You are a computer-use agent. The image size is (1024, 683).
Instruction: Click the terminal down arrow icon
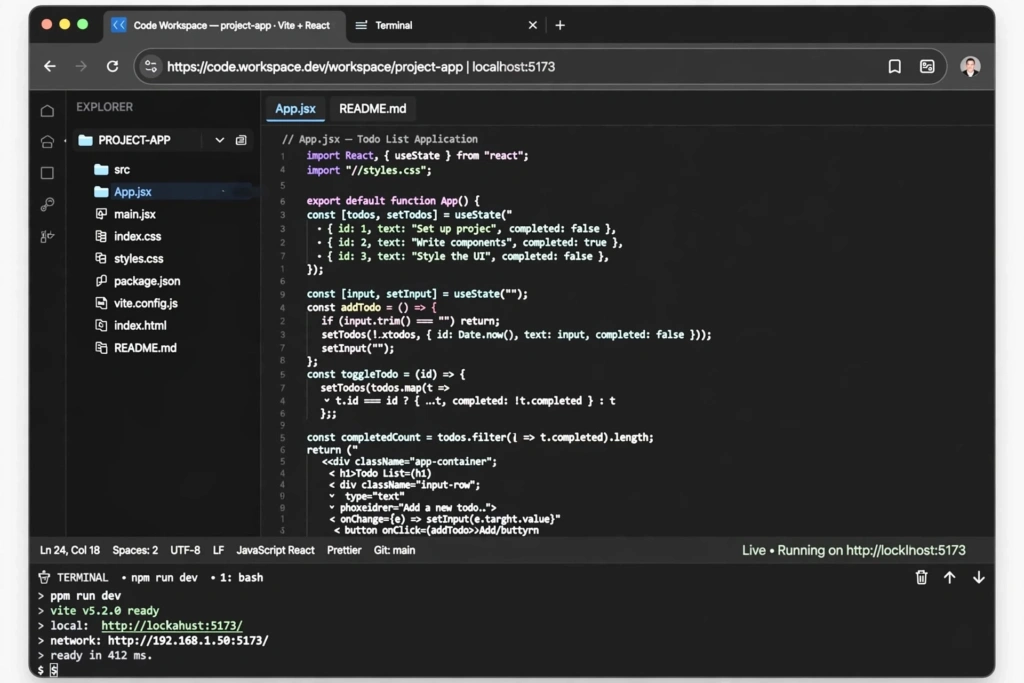[x=978, y=577]
